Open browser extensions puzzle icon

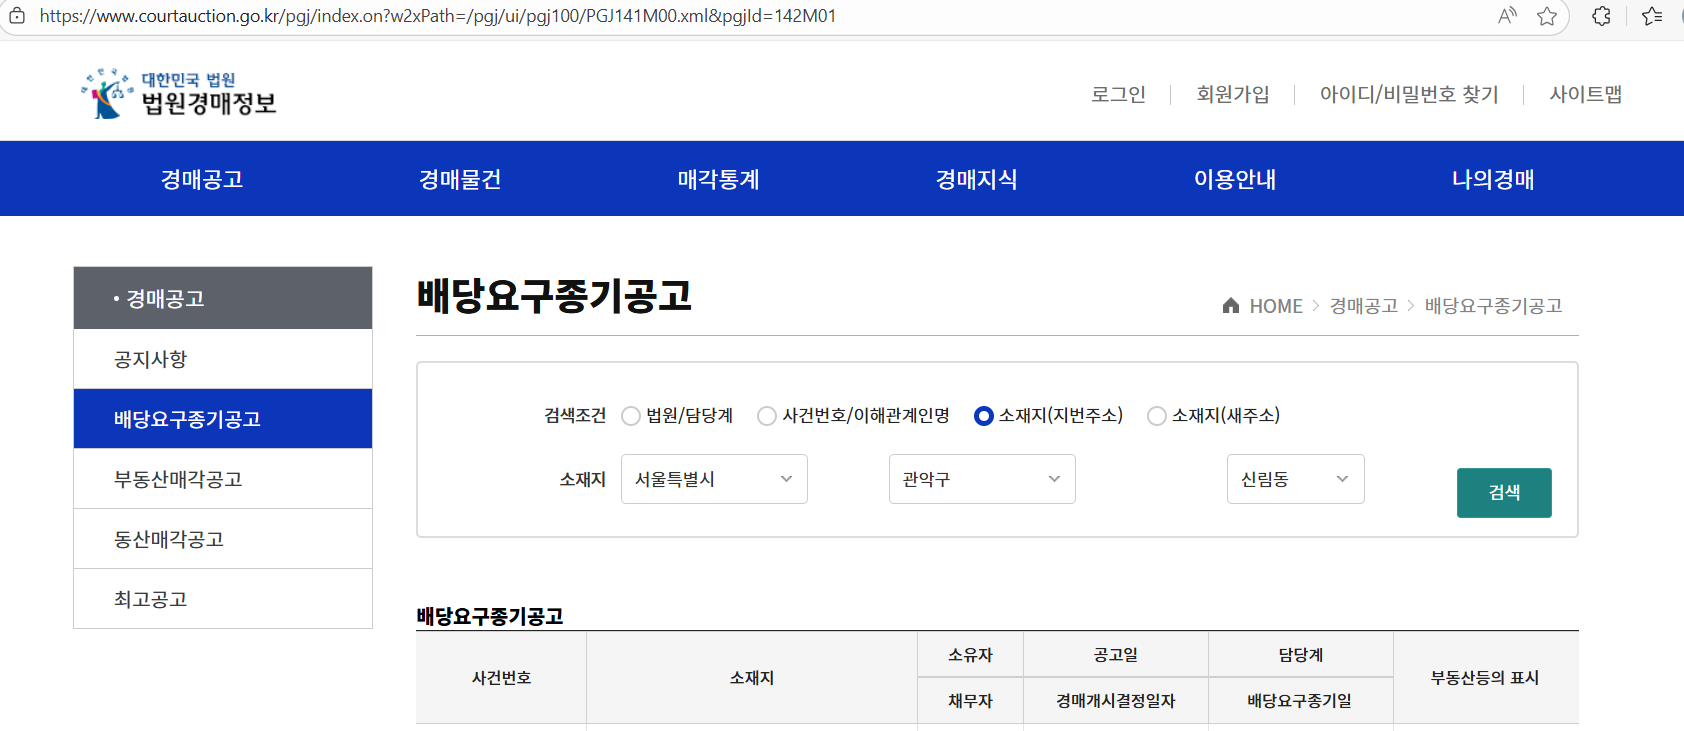pos(1601,16)
